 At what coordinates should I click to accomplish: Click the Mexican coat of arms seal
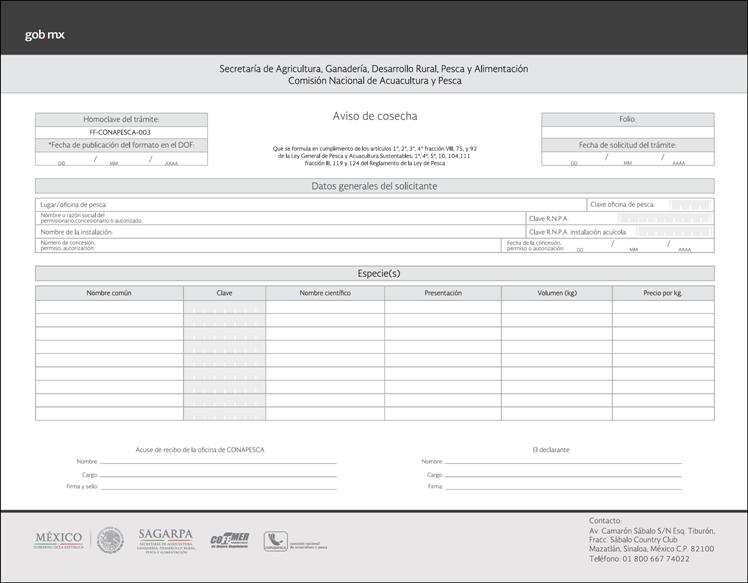(110, 540)
